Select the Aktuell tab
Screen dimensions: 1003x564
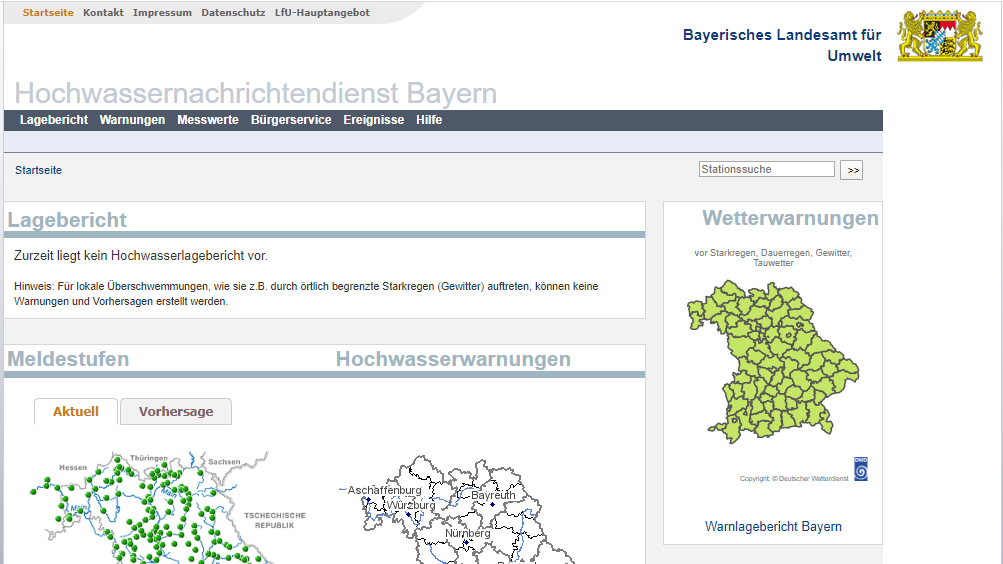tap(76, 412)
